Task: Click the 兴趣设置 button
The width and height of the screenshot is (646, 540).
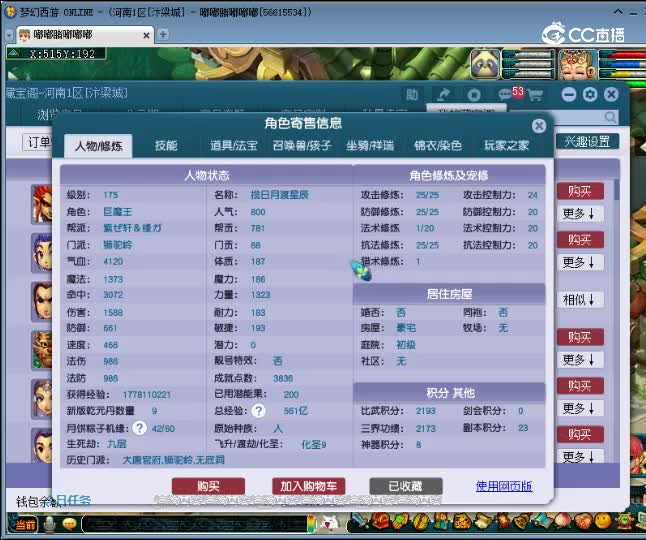Action: [x=587, y=142]
